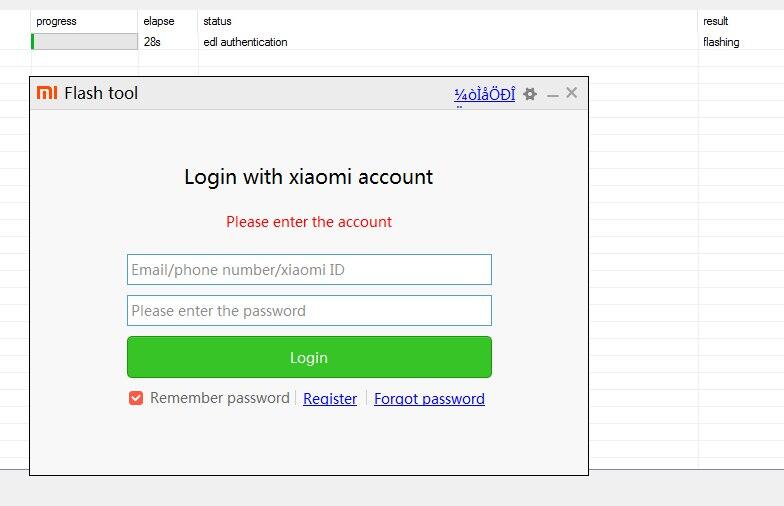Minimize the Flash tool login dialog
Image resolution: width=784 pixels, height=506 pixels.
click(x=552, y=94)
